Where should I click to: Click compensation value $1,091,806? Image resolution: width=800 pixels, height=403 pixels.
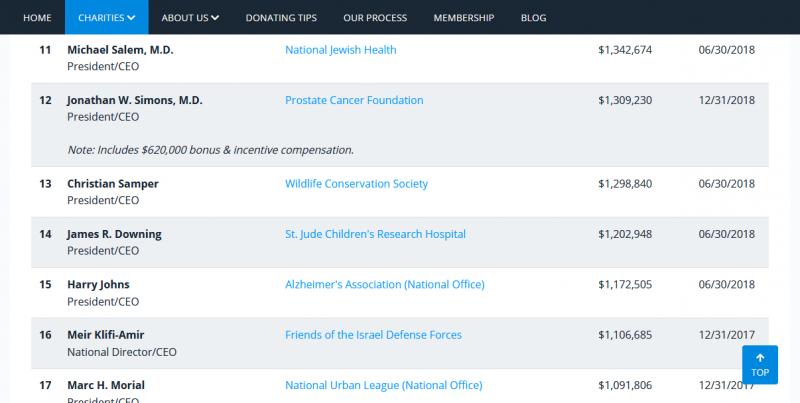pos(625,385)
